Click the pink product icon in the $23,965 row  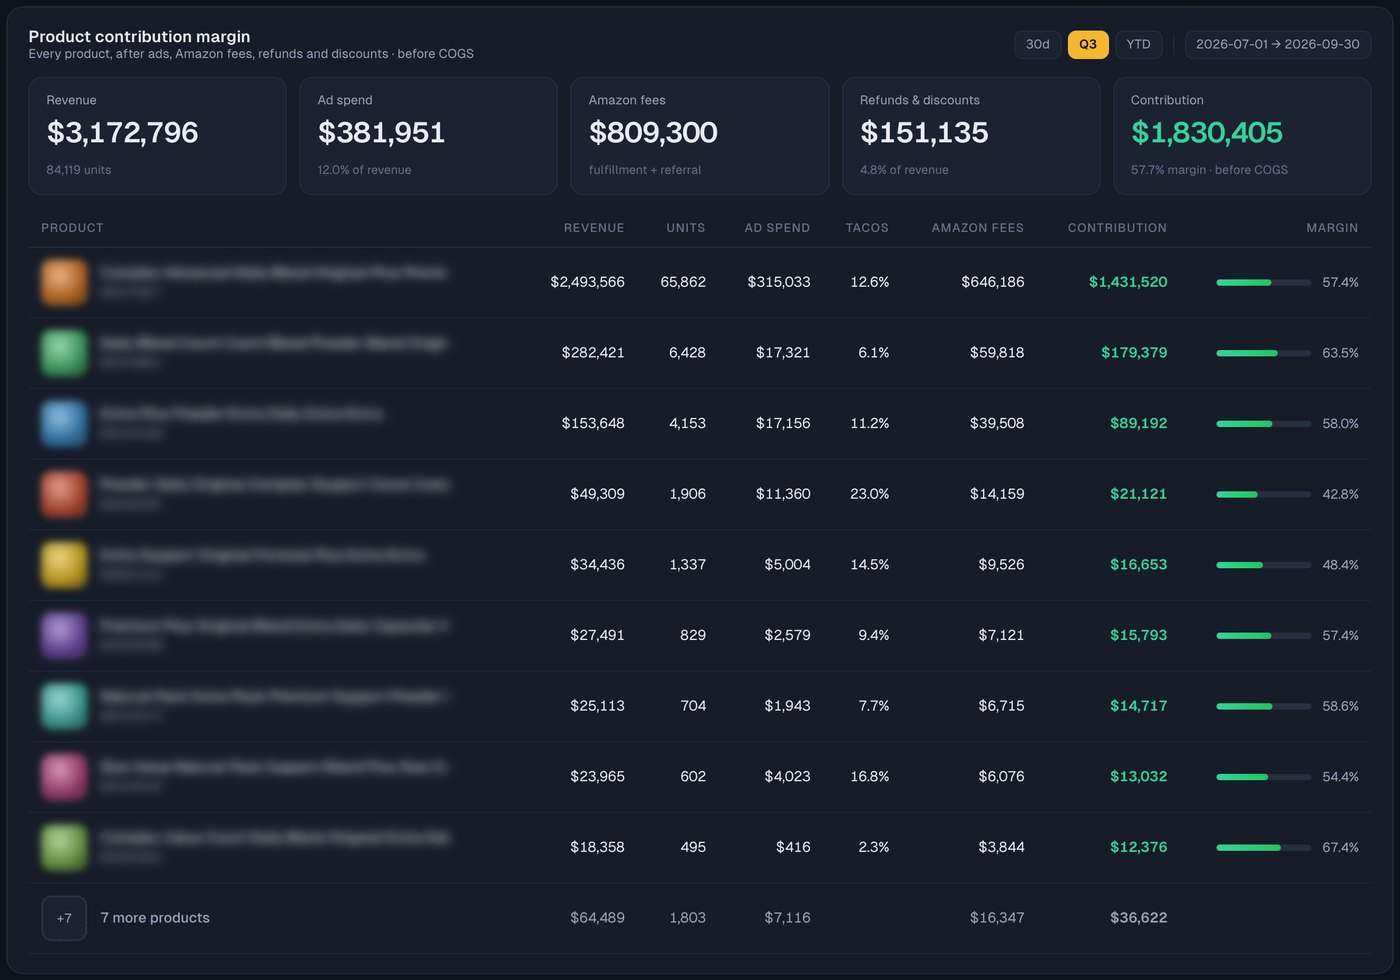(x=64, y=776)
